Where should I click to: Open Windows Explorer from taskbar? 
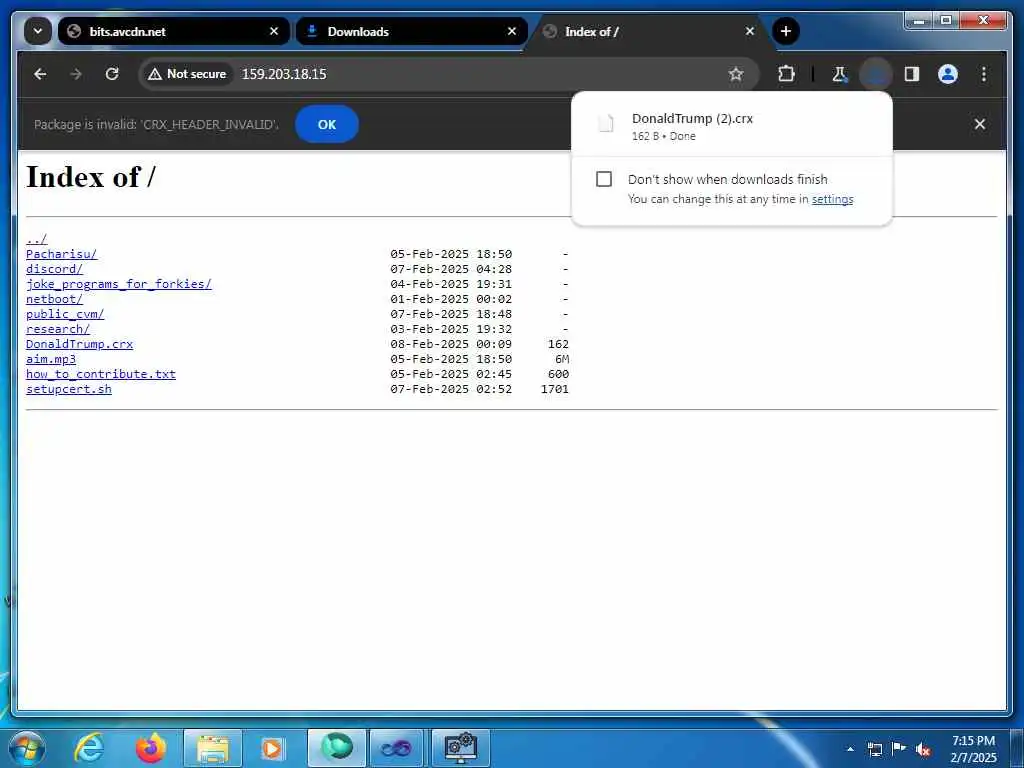(x=213, y=748)
